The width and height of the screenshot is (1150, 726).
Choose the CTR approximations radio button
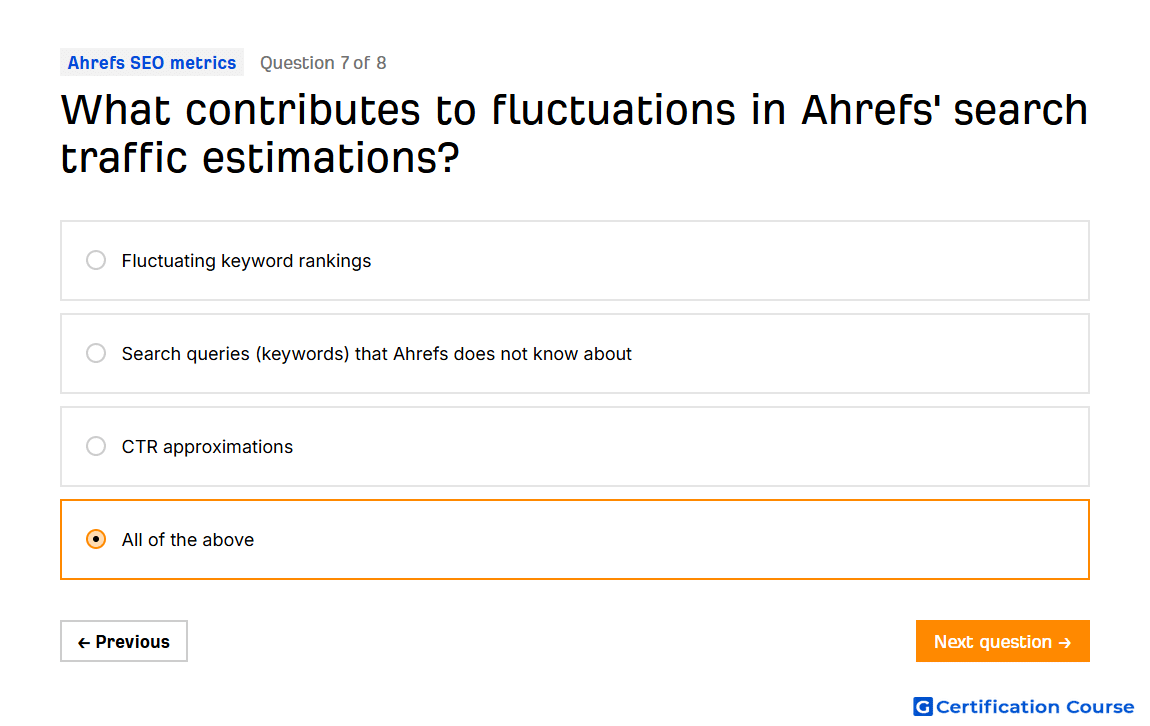tap(96, 446)
